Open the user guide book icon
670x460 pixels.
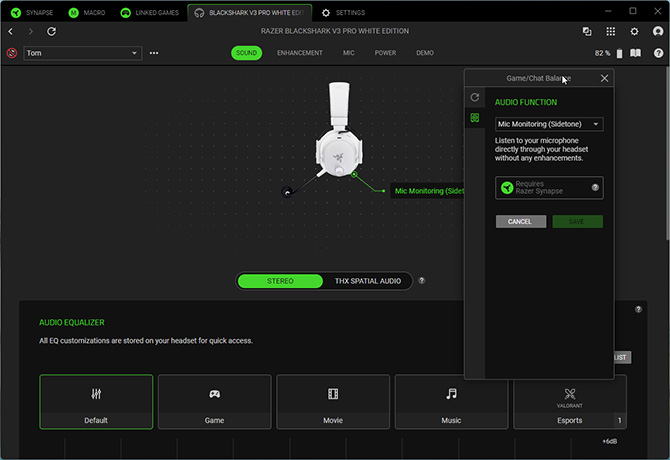point(635,53)
